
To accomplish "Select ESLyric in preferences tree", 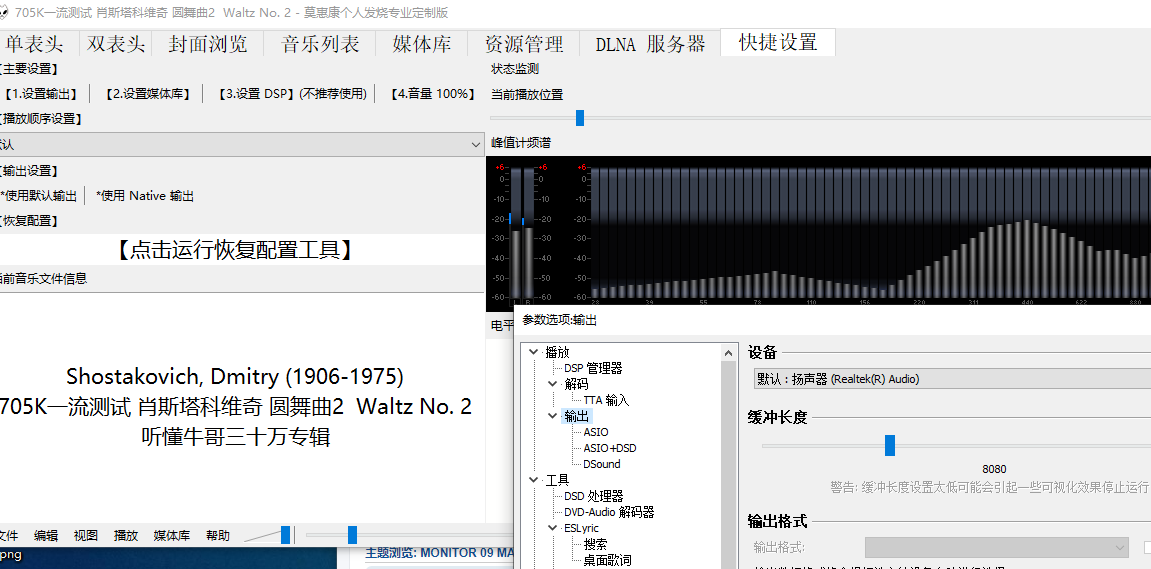I will [581, 528].
